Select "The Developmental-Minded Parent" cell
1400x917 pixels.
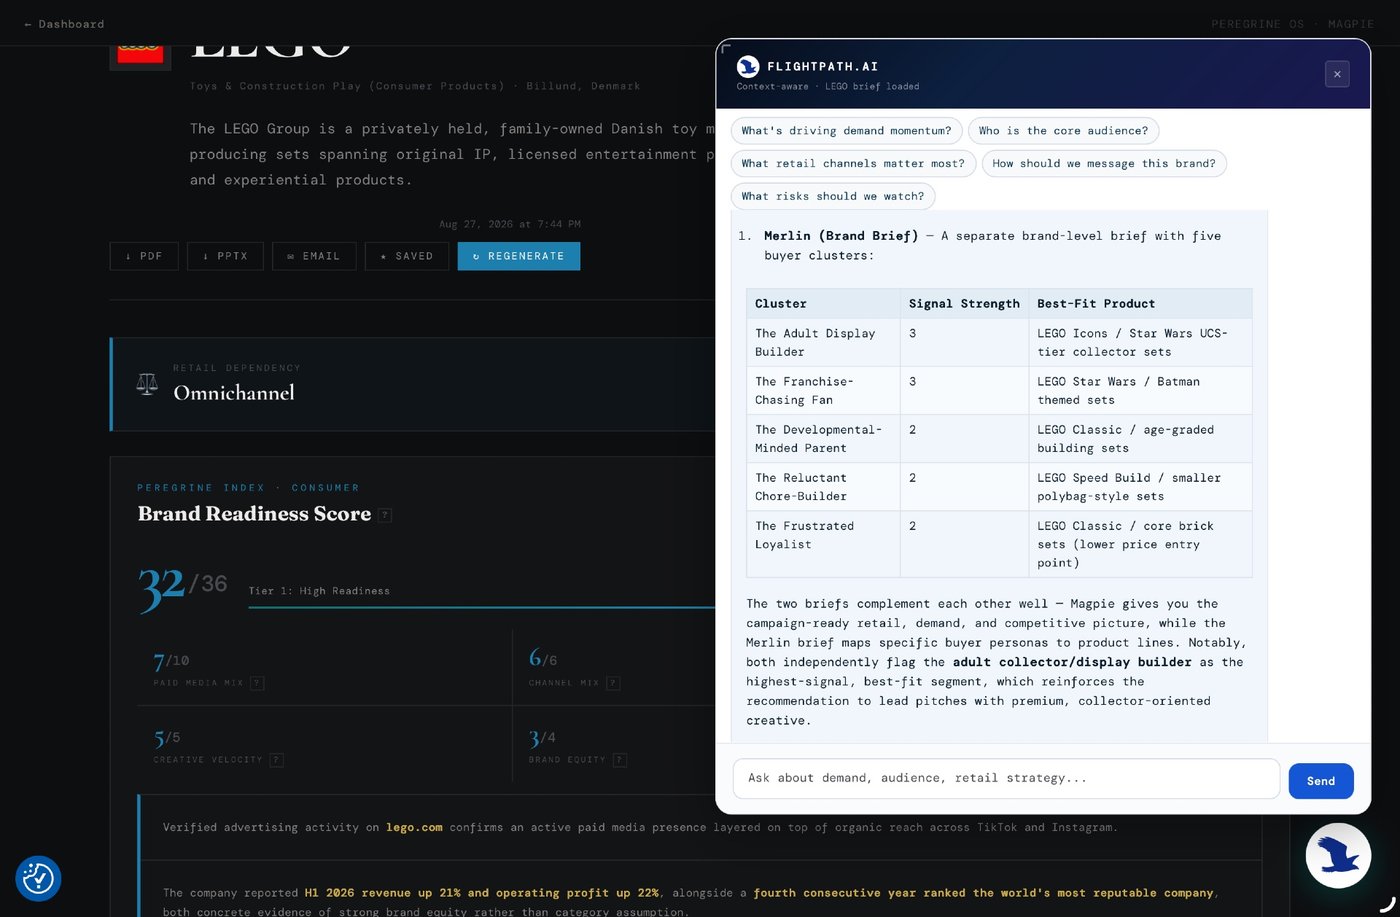823,439
